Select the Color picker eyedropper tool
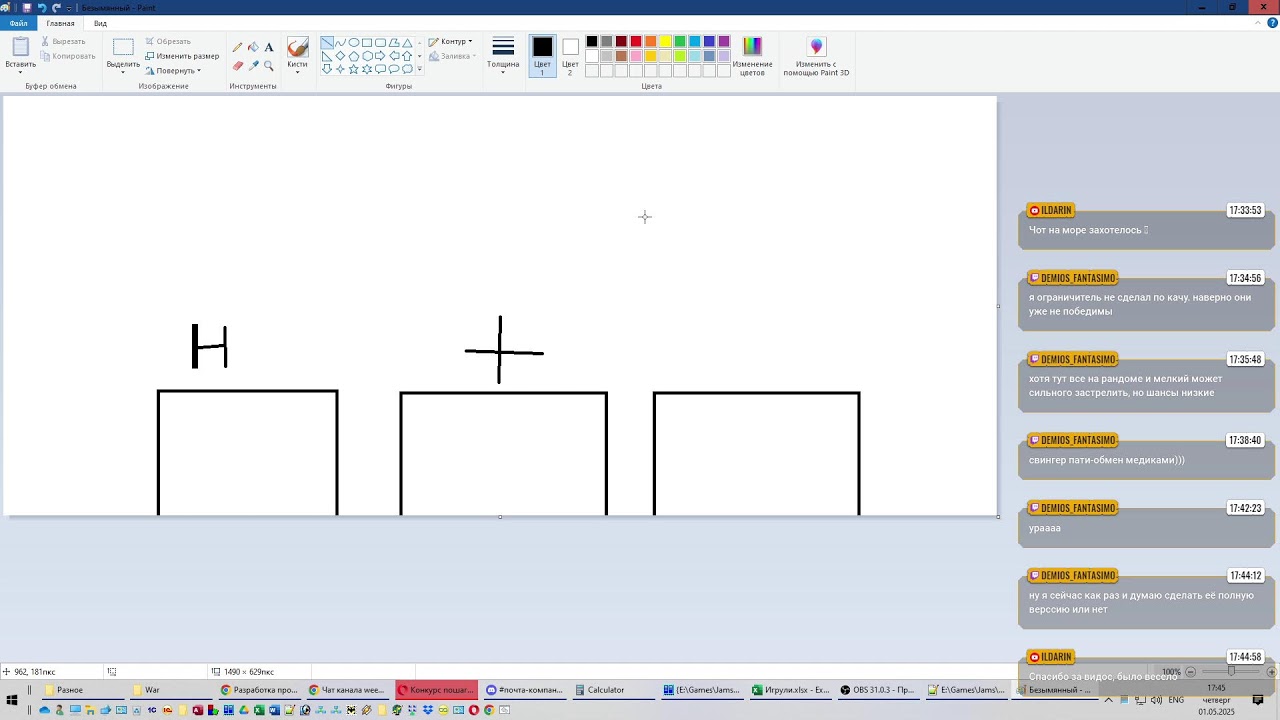 [x=253, y=65]
